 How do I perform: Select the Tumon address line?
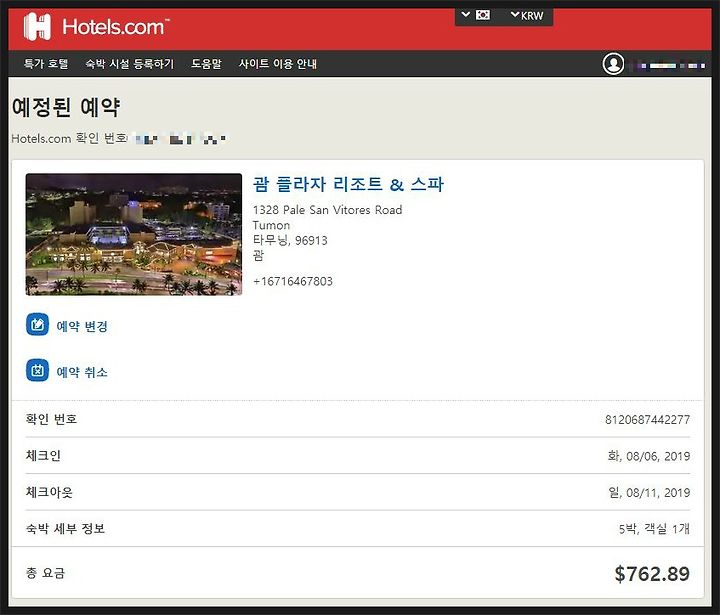point(271,225)
